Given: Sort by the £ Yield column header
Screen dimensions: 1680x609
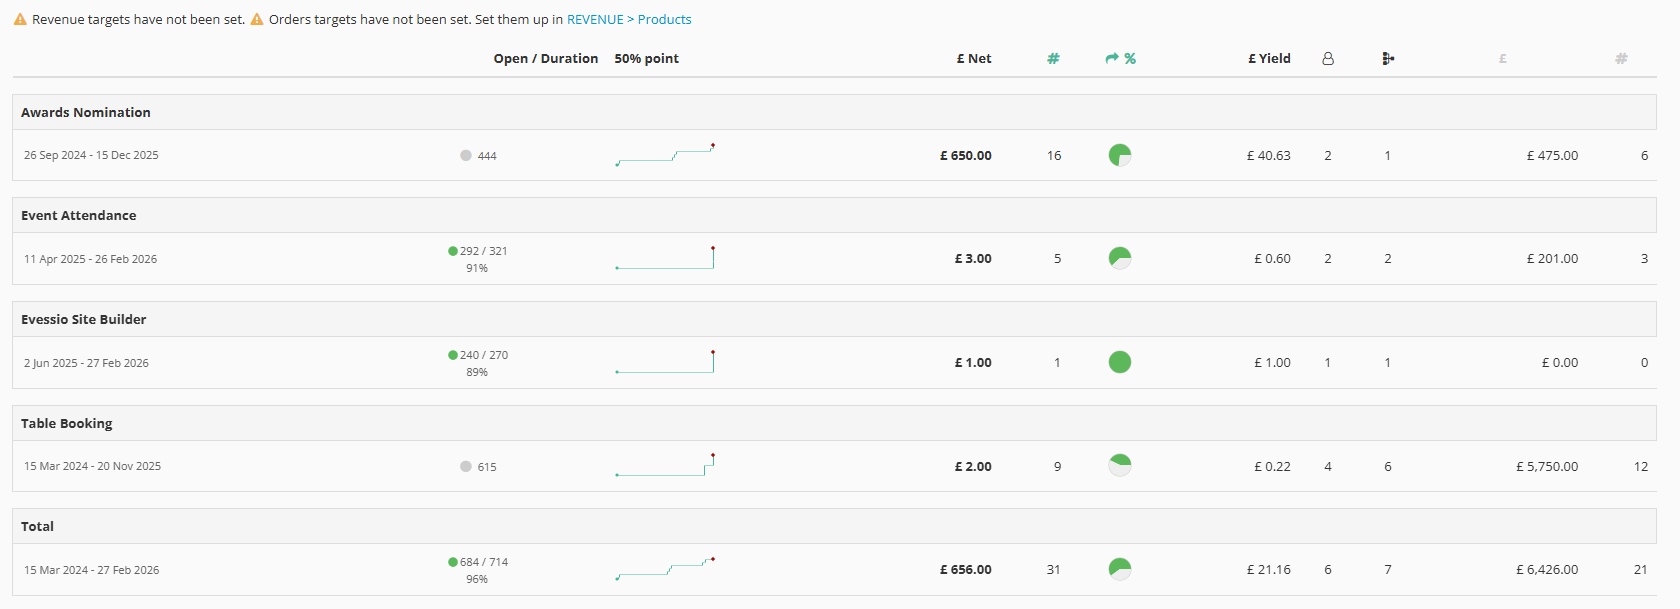Looking at the screenshot, I should (1269, 59).
